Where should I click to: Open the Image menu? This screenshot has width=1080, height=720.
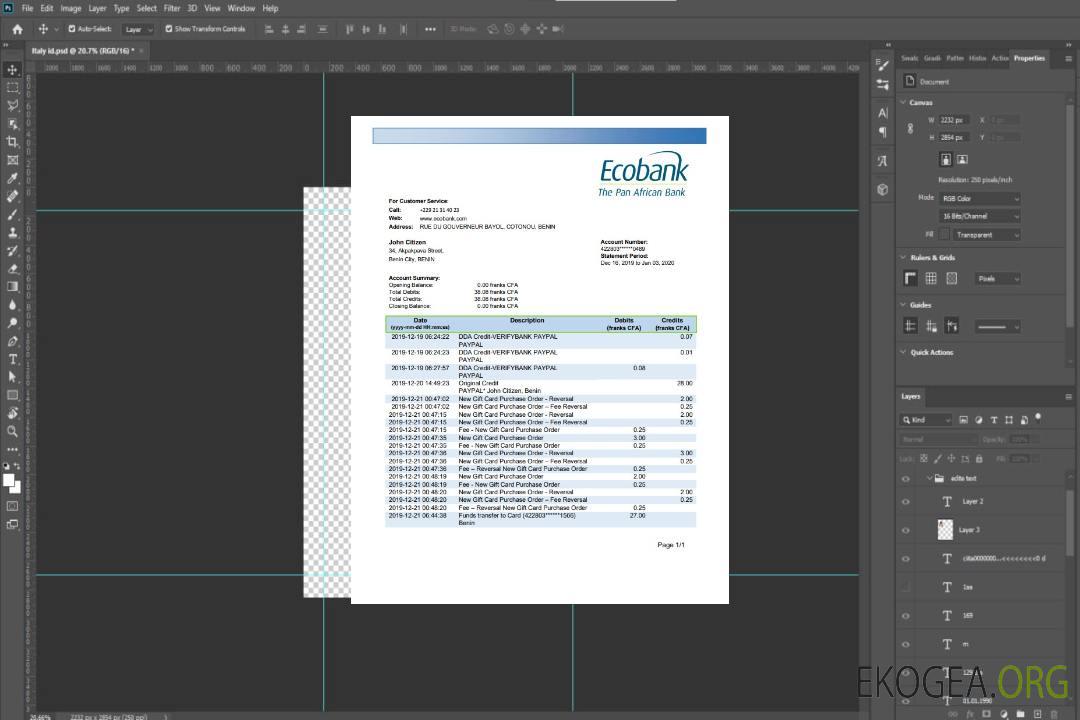71,8
